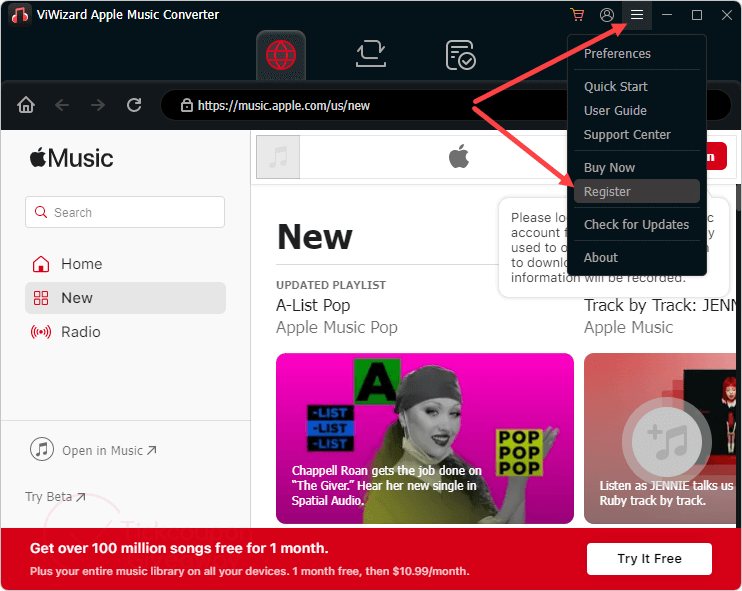The image size is (742, 591).
Task: Select New in sidebar
Action: pyautogui.click(x=125, y=298)
